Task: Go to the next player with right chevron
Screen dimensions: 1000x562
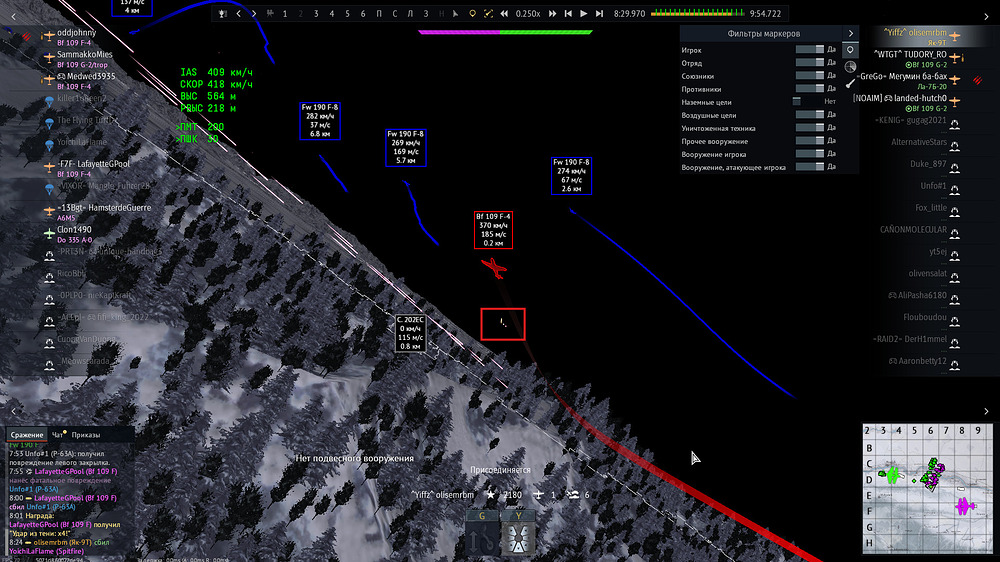Action: tap(254, 13)
